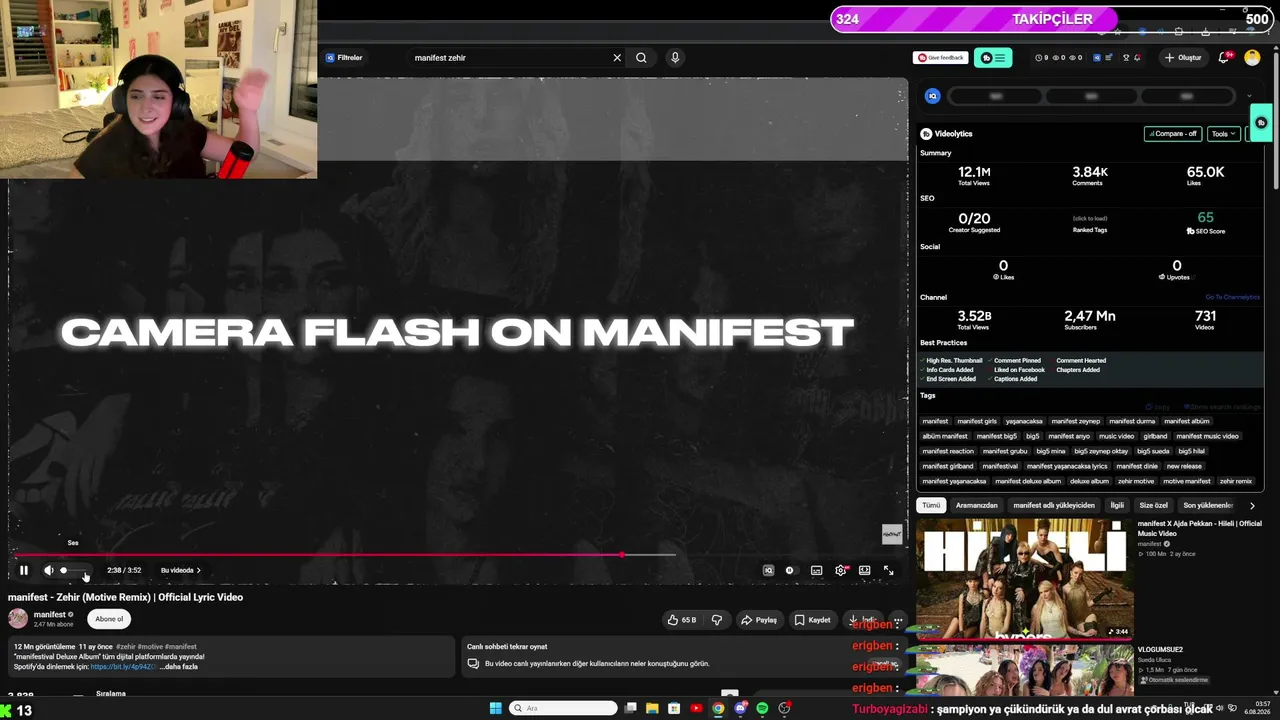Expand the description with '...daha fazla'
This screenshot has height=720, width=1280.
178,666
